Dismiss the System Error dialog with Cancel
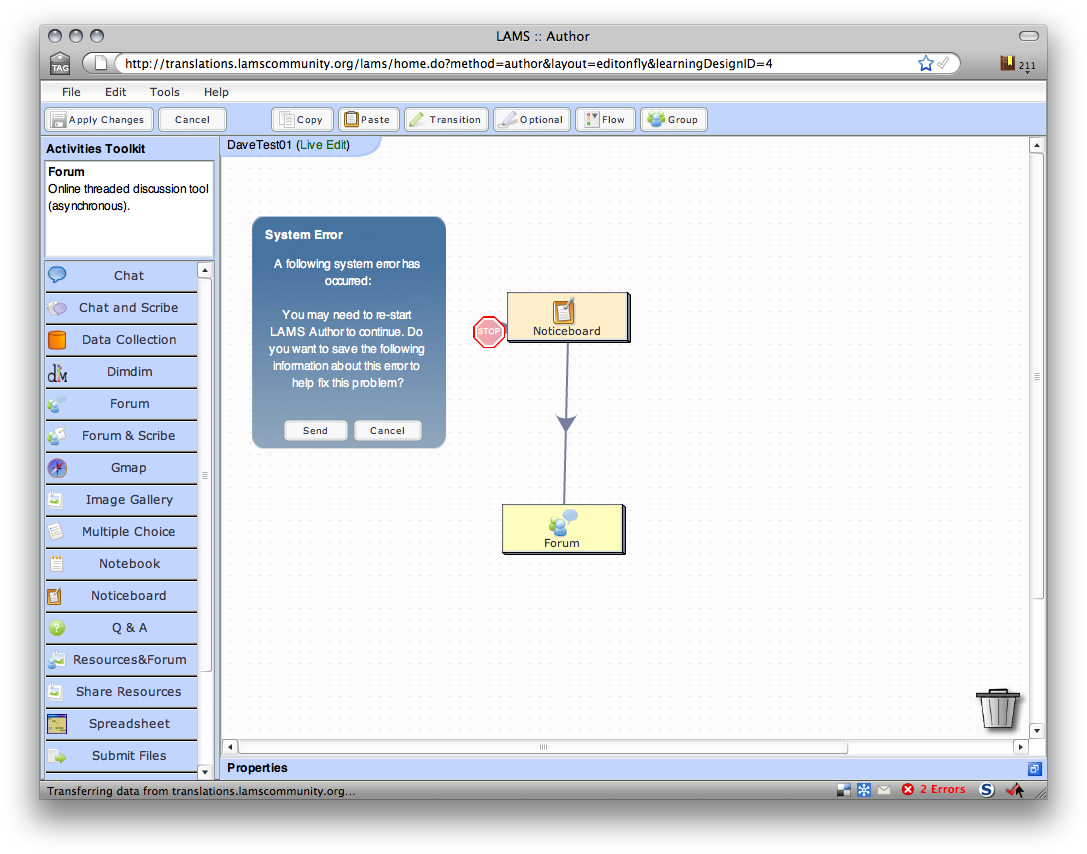The width and height of the screenshot is (1087, 854). click(387, 431)
